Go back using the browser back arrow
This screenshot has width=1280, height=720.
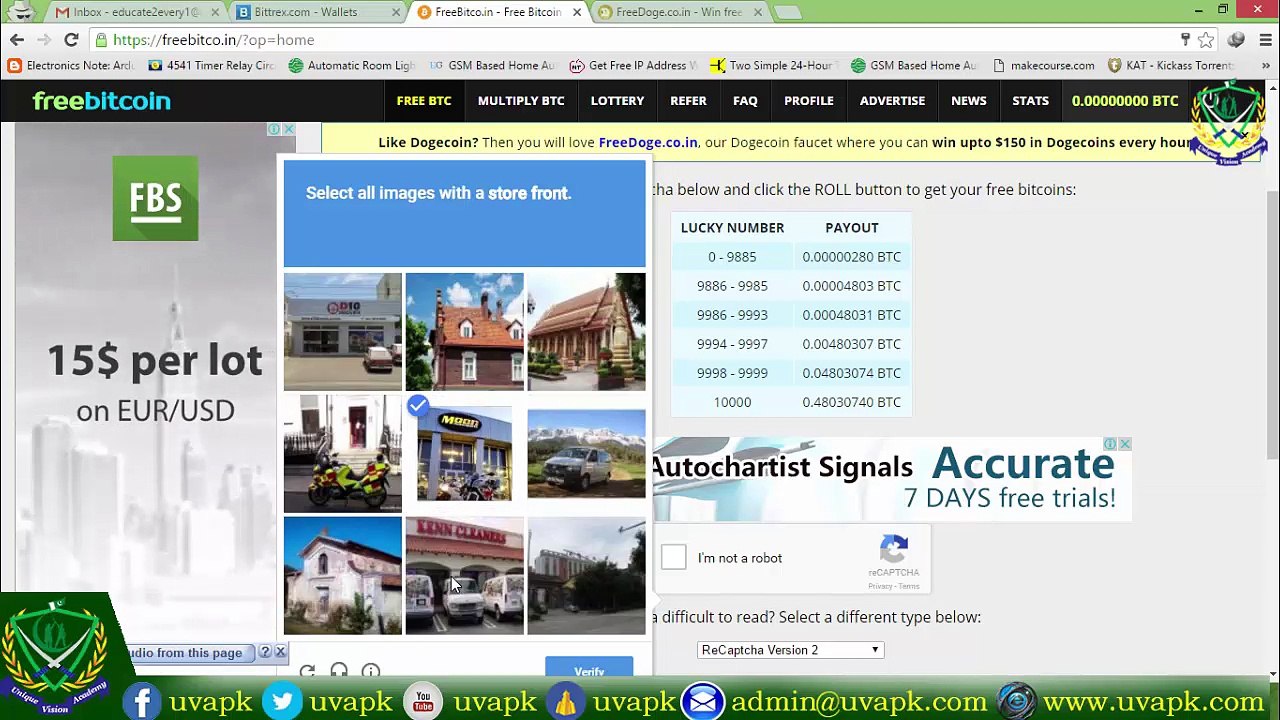17,40
